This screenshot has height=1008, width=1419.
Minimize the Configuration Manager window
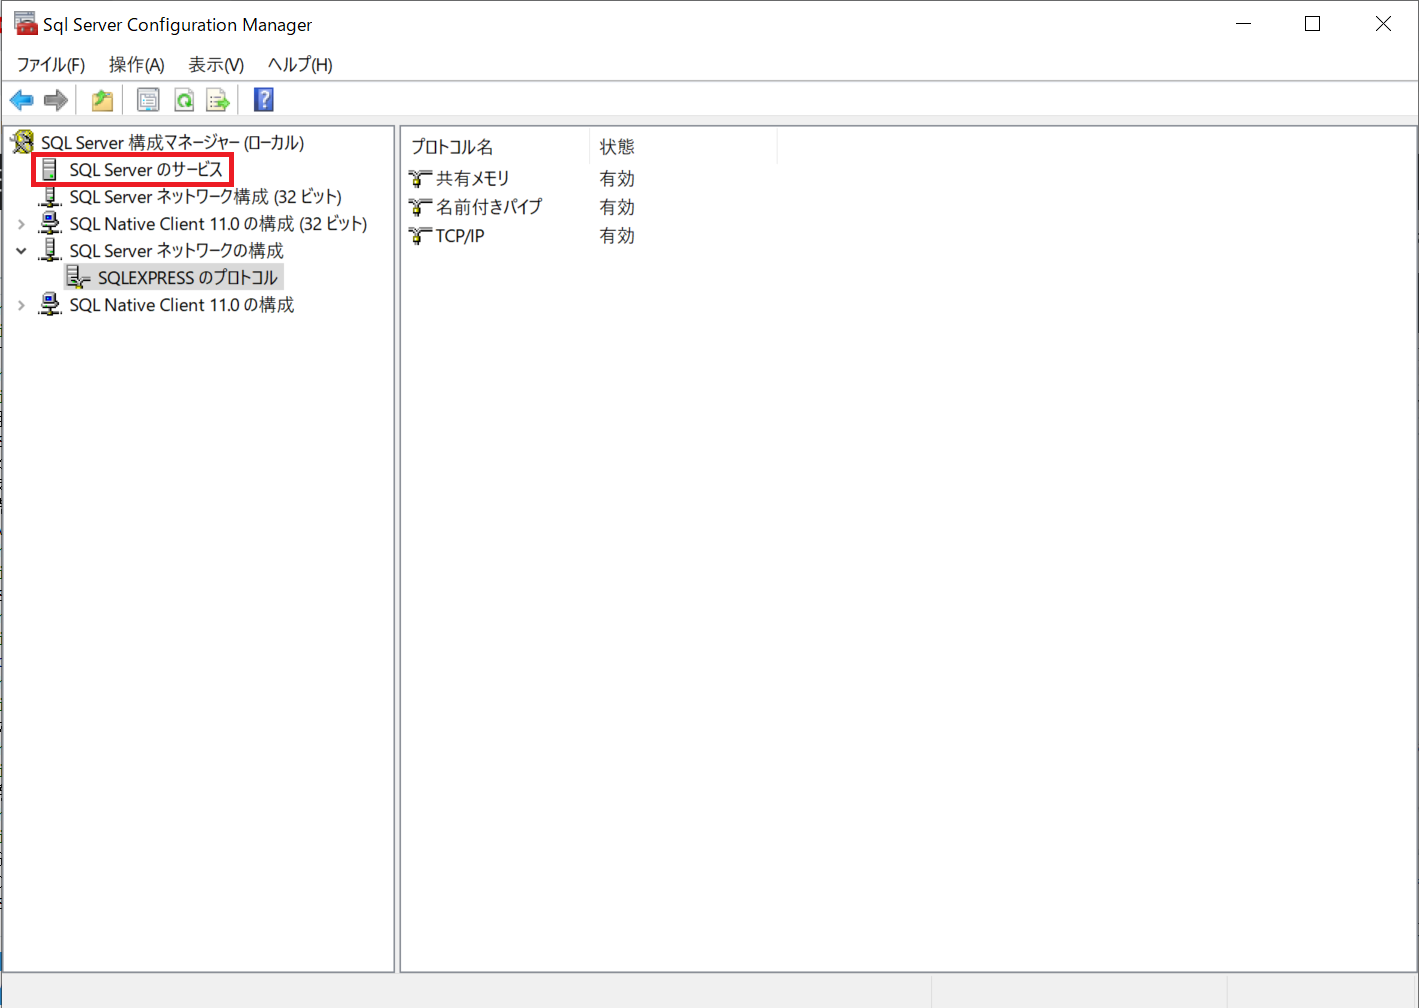[x=1244, y=24]
